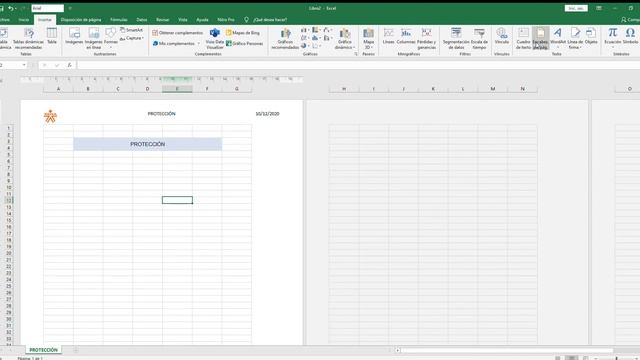Insert a Símbolo (omega icon)

[x=630, y=36]
